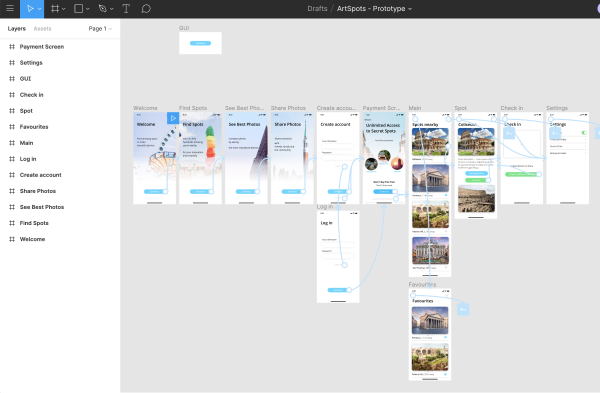This screenshot has height=393, width=600.
Task: Open file options chevron beside ArtSpots - Prototype
Action: (x=410, y=9)
